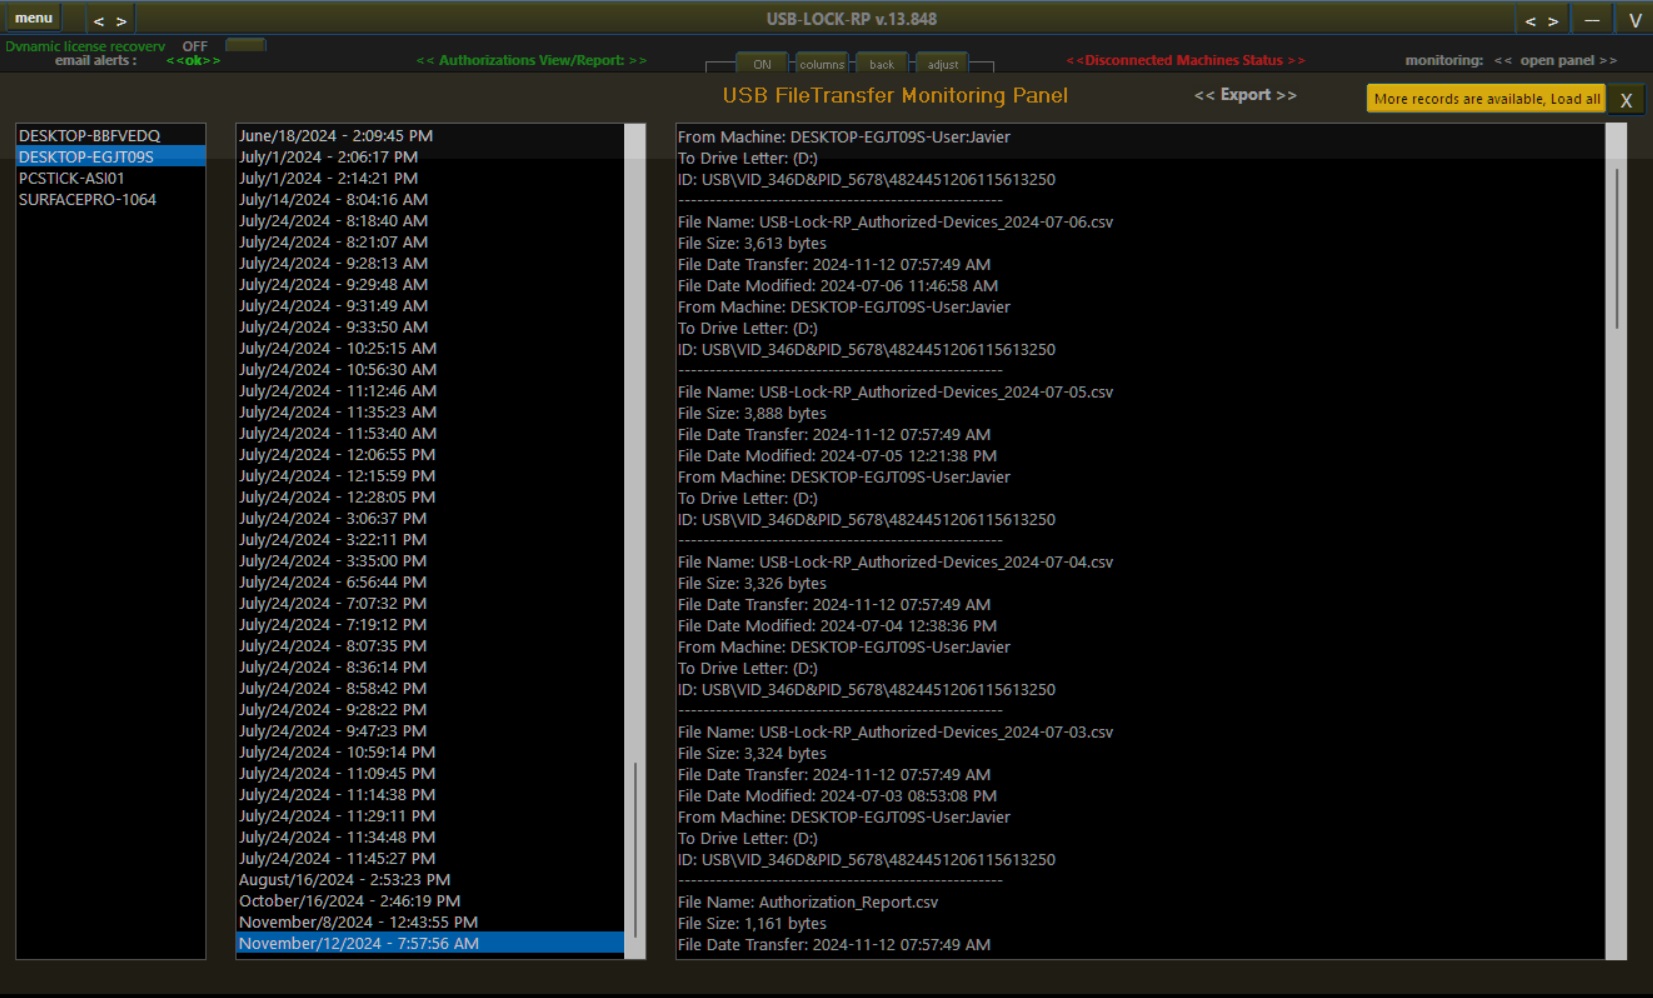Select record July/24/2024 - 11:14:38 PM
Screen dimensions: 1653x998
coord(430,795)
